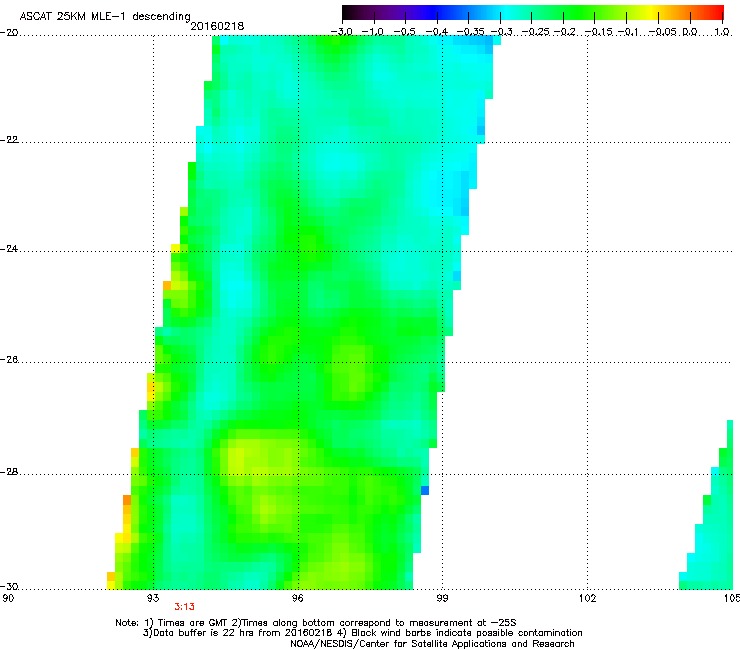Click the color bar label -1.0

[x=372, y=32]
